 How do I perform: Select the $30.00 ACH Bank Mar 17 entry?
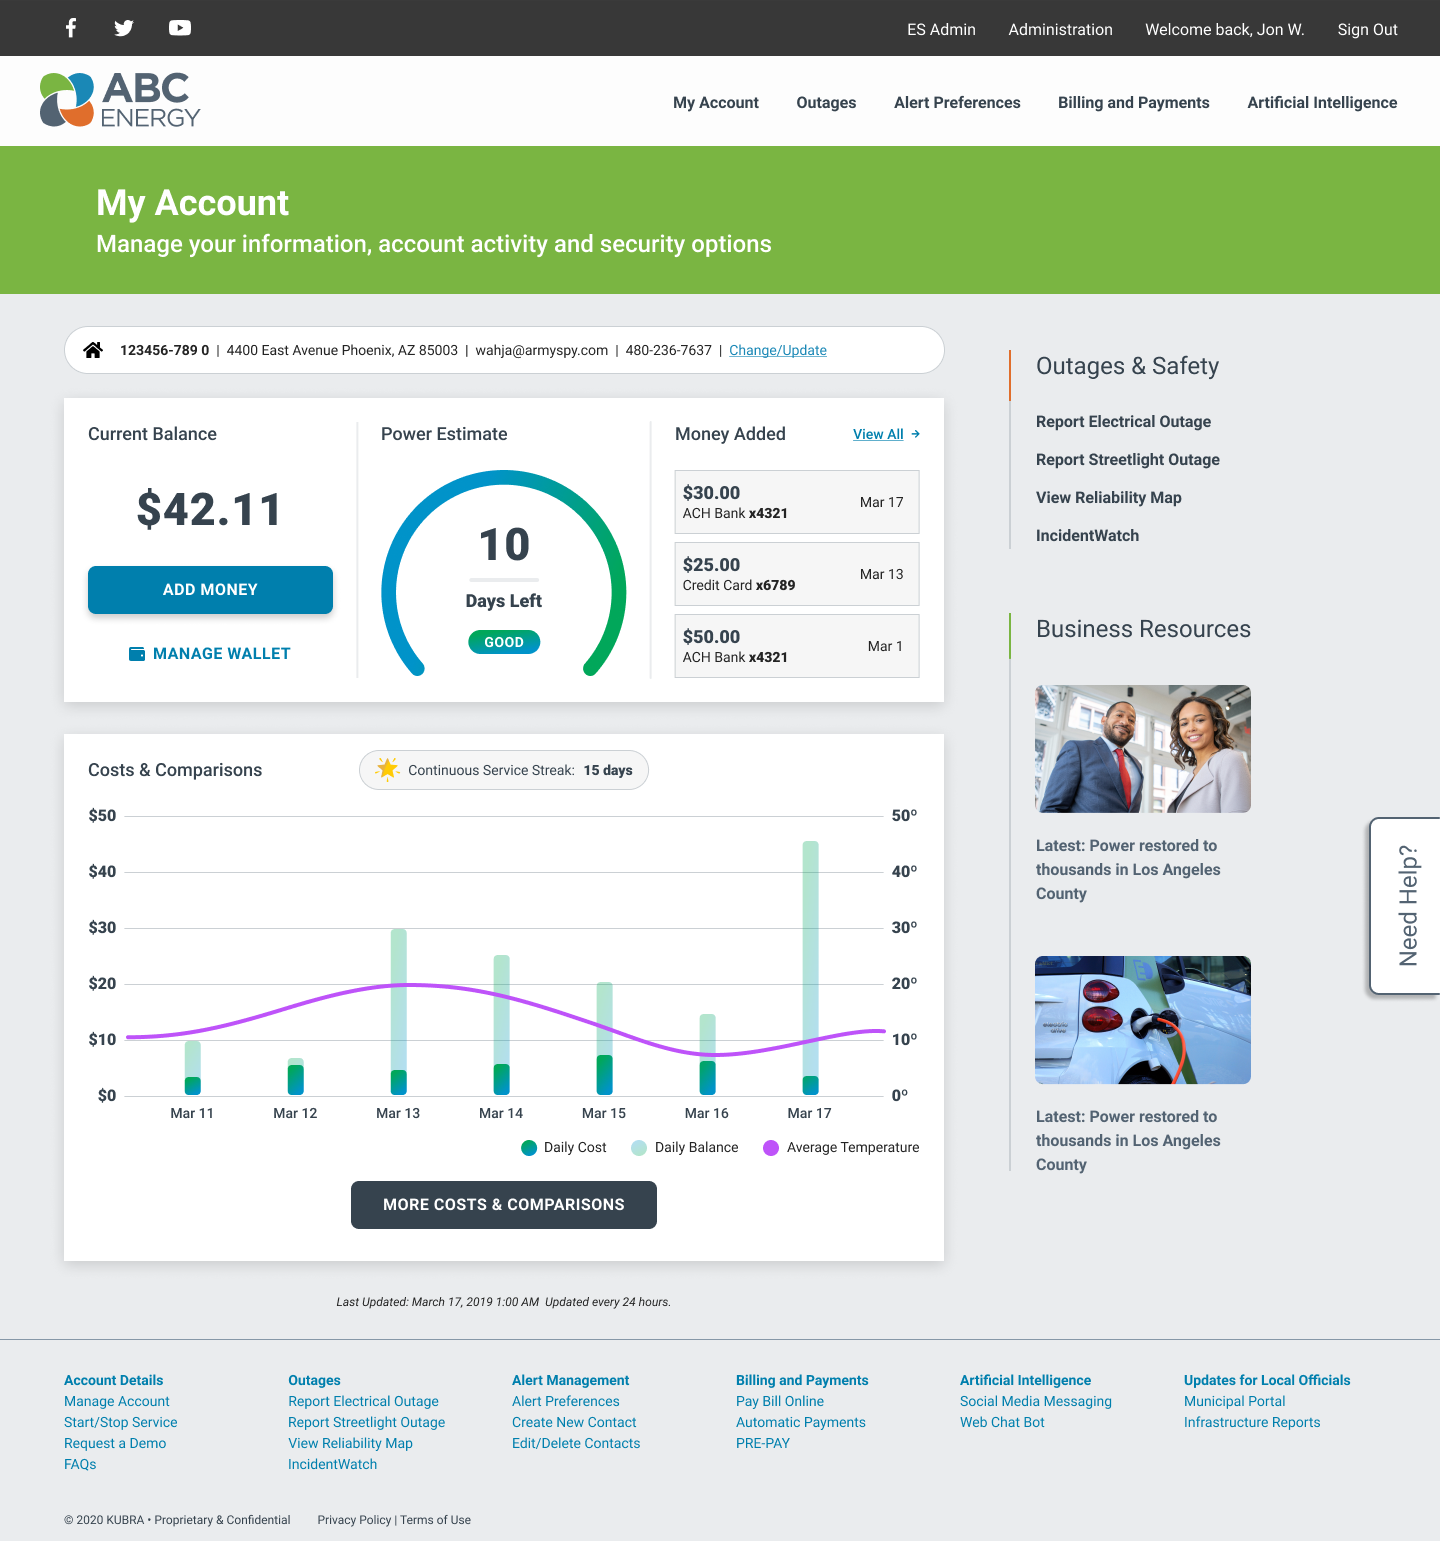tap(797, 502)
